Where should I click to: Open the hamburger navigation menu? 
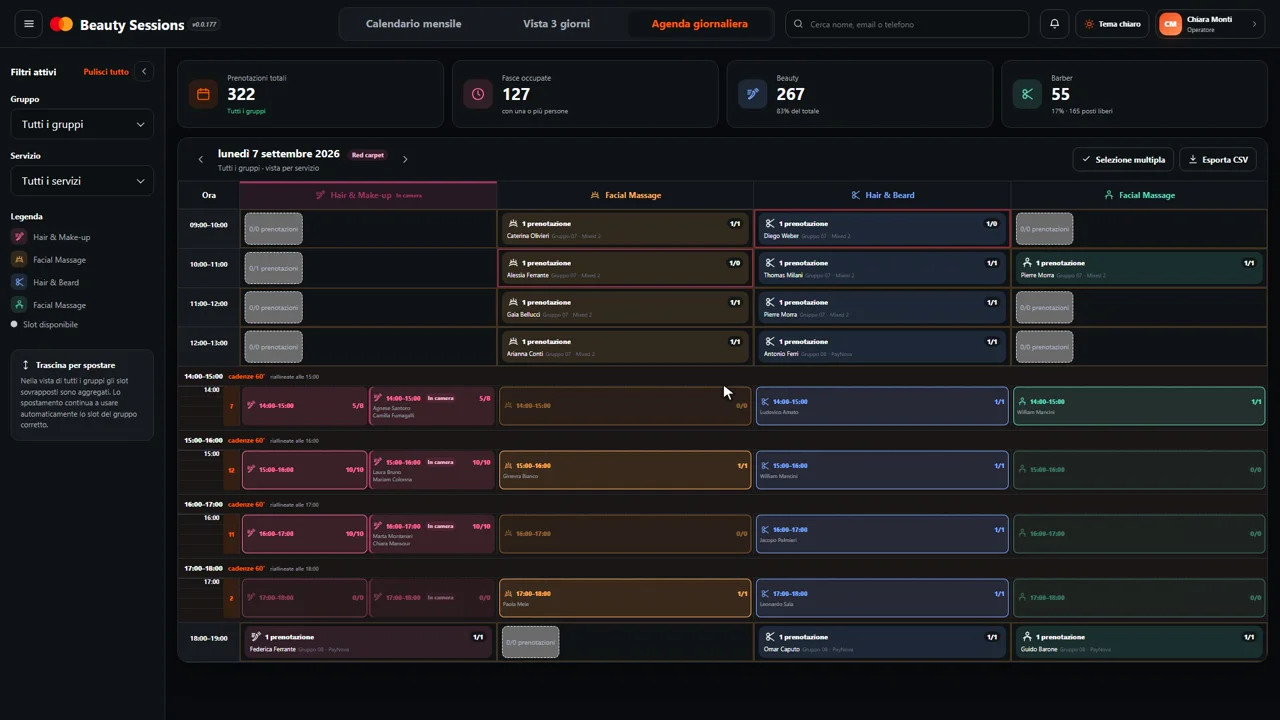tap(28, 24)
